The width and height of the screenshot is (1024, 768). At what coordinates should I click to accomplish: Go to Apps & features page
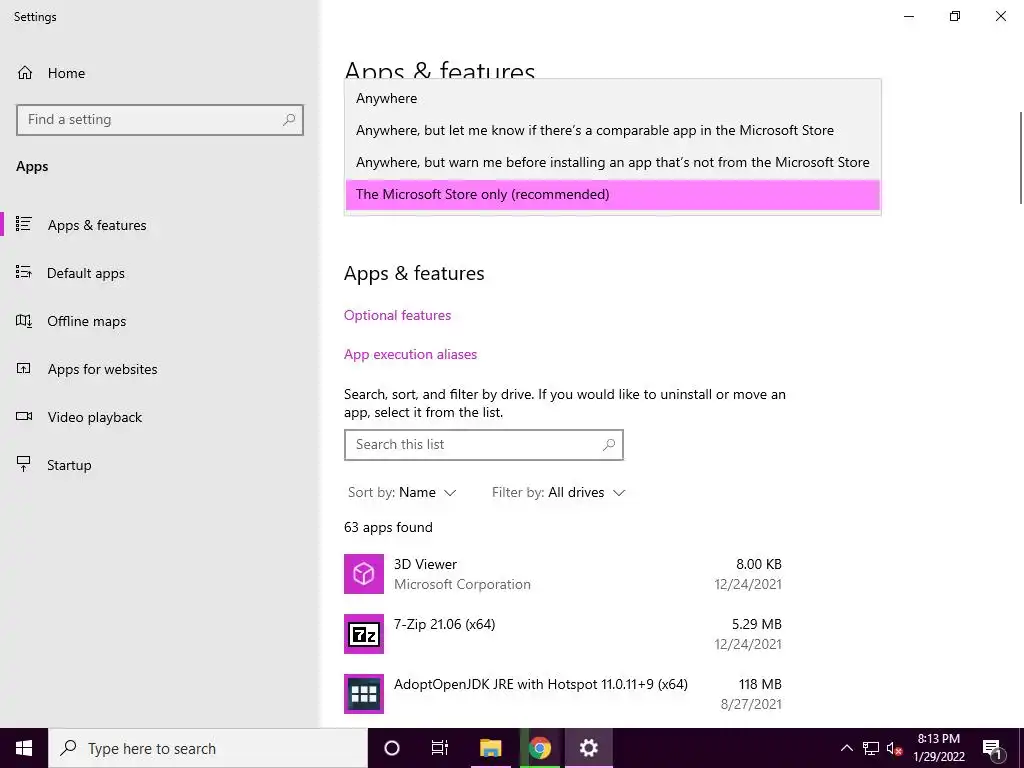click(97, 225)
